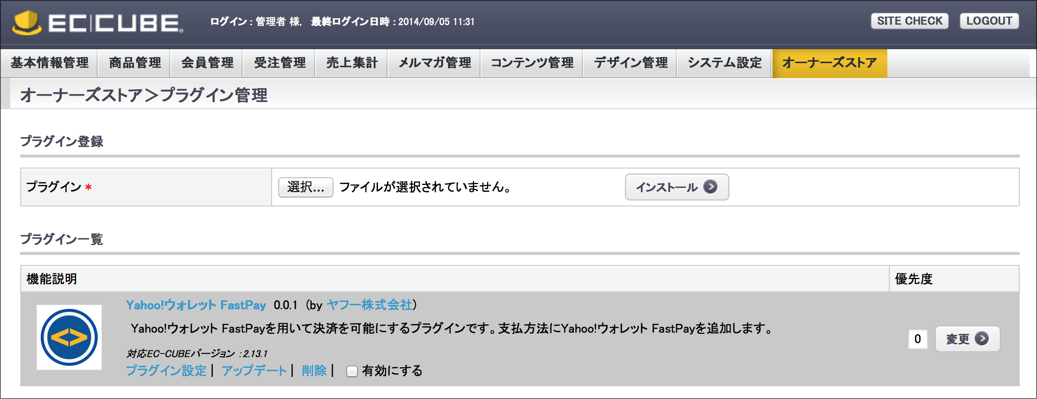Screen dimensions: 1037x399
Task: Open the 売上集計 menu
Action: (351, 64)
